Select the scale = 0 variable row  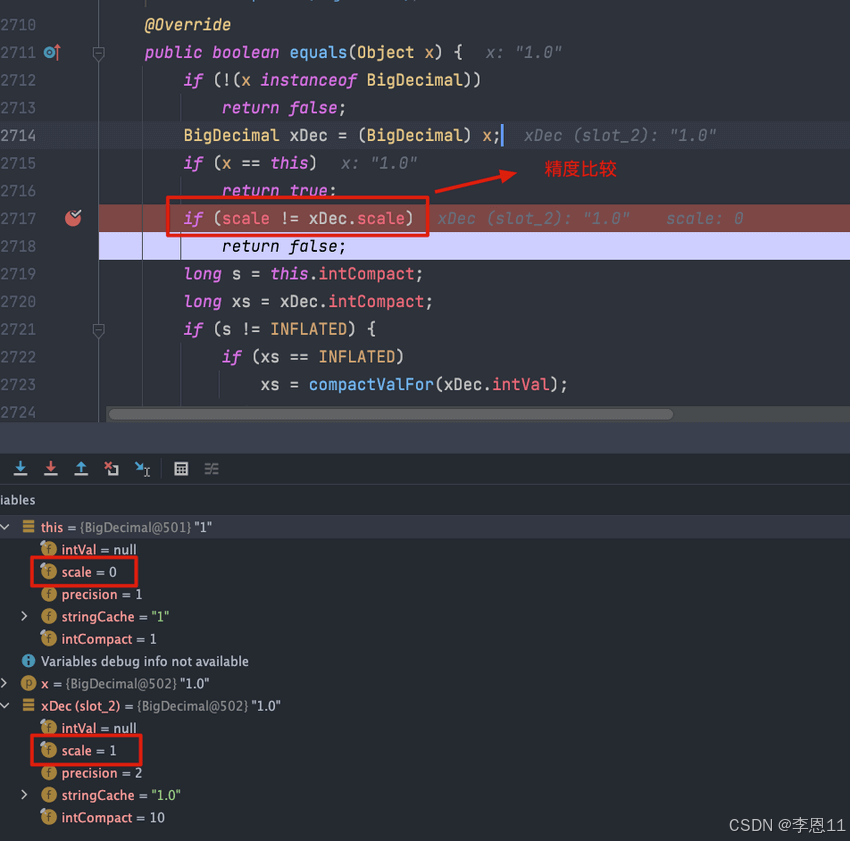tap(84, 571)
